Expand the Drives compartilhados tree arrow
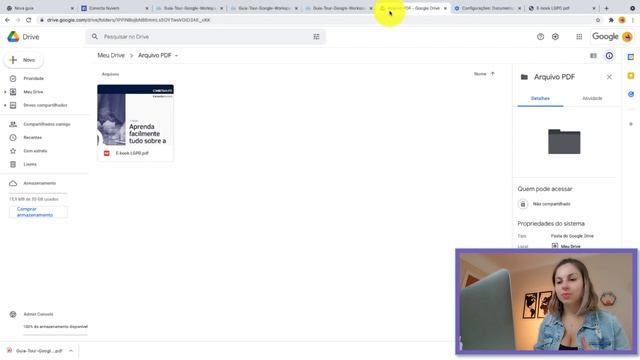640x360 pixels. (x=5, y=105)
